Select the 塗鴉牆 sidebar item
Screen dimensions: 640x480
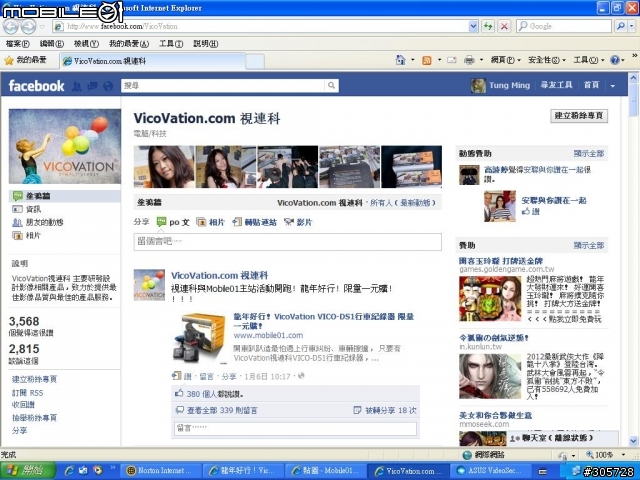[x=64, y=196]
